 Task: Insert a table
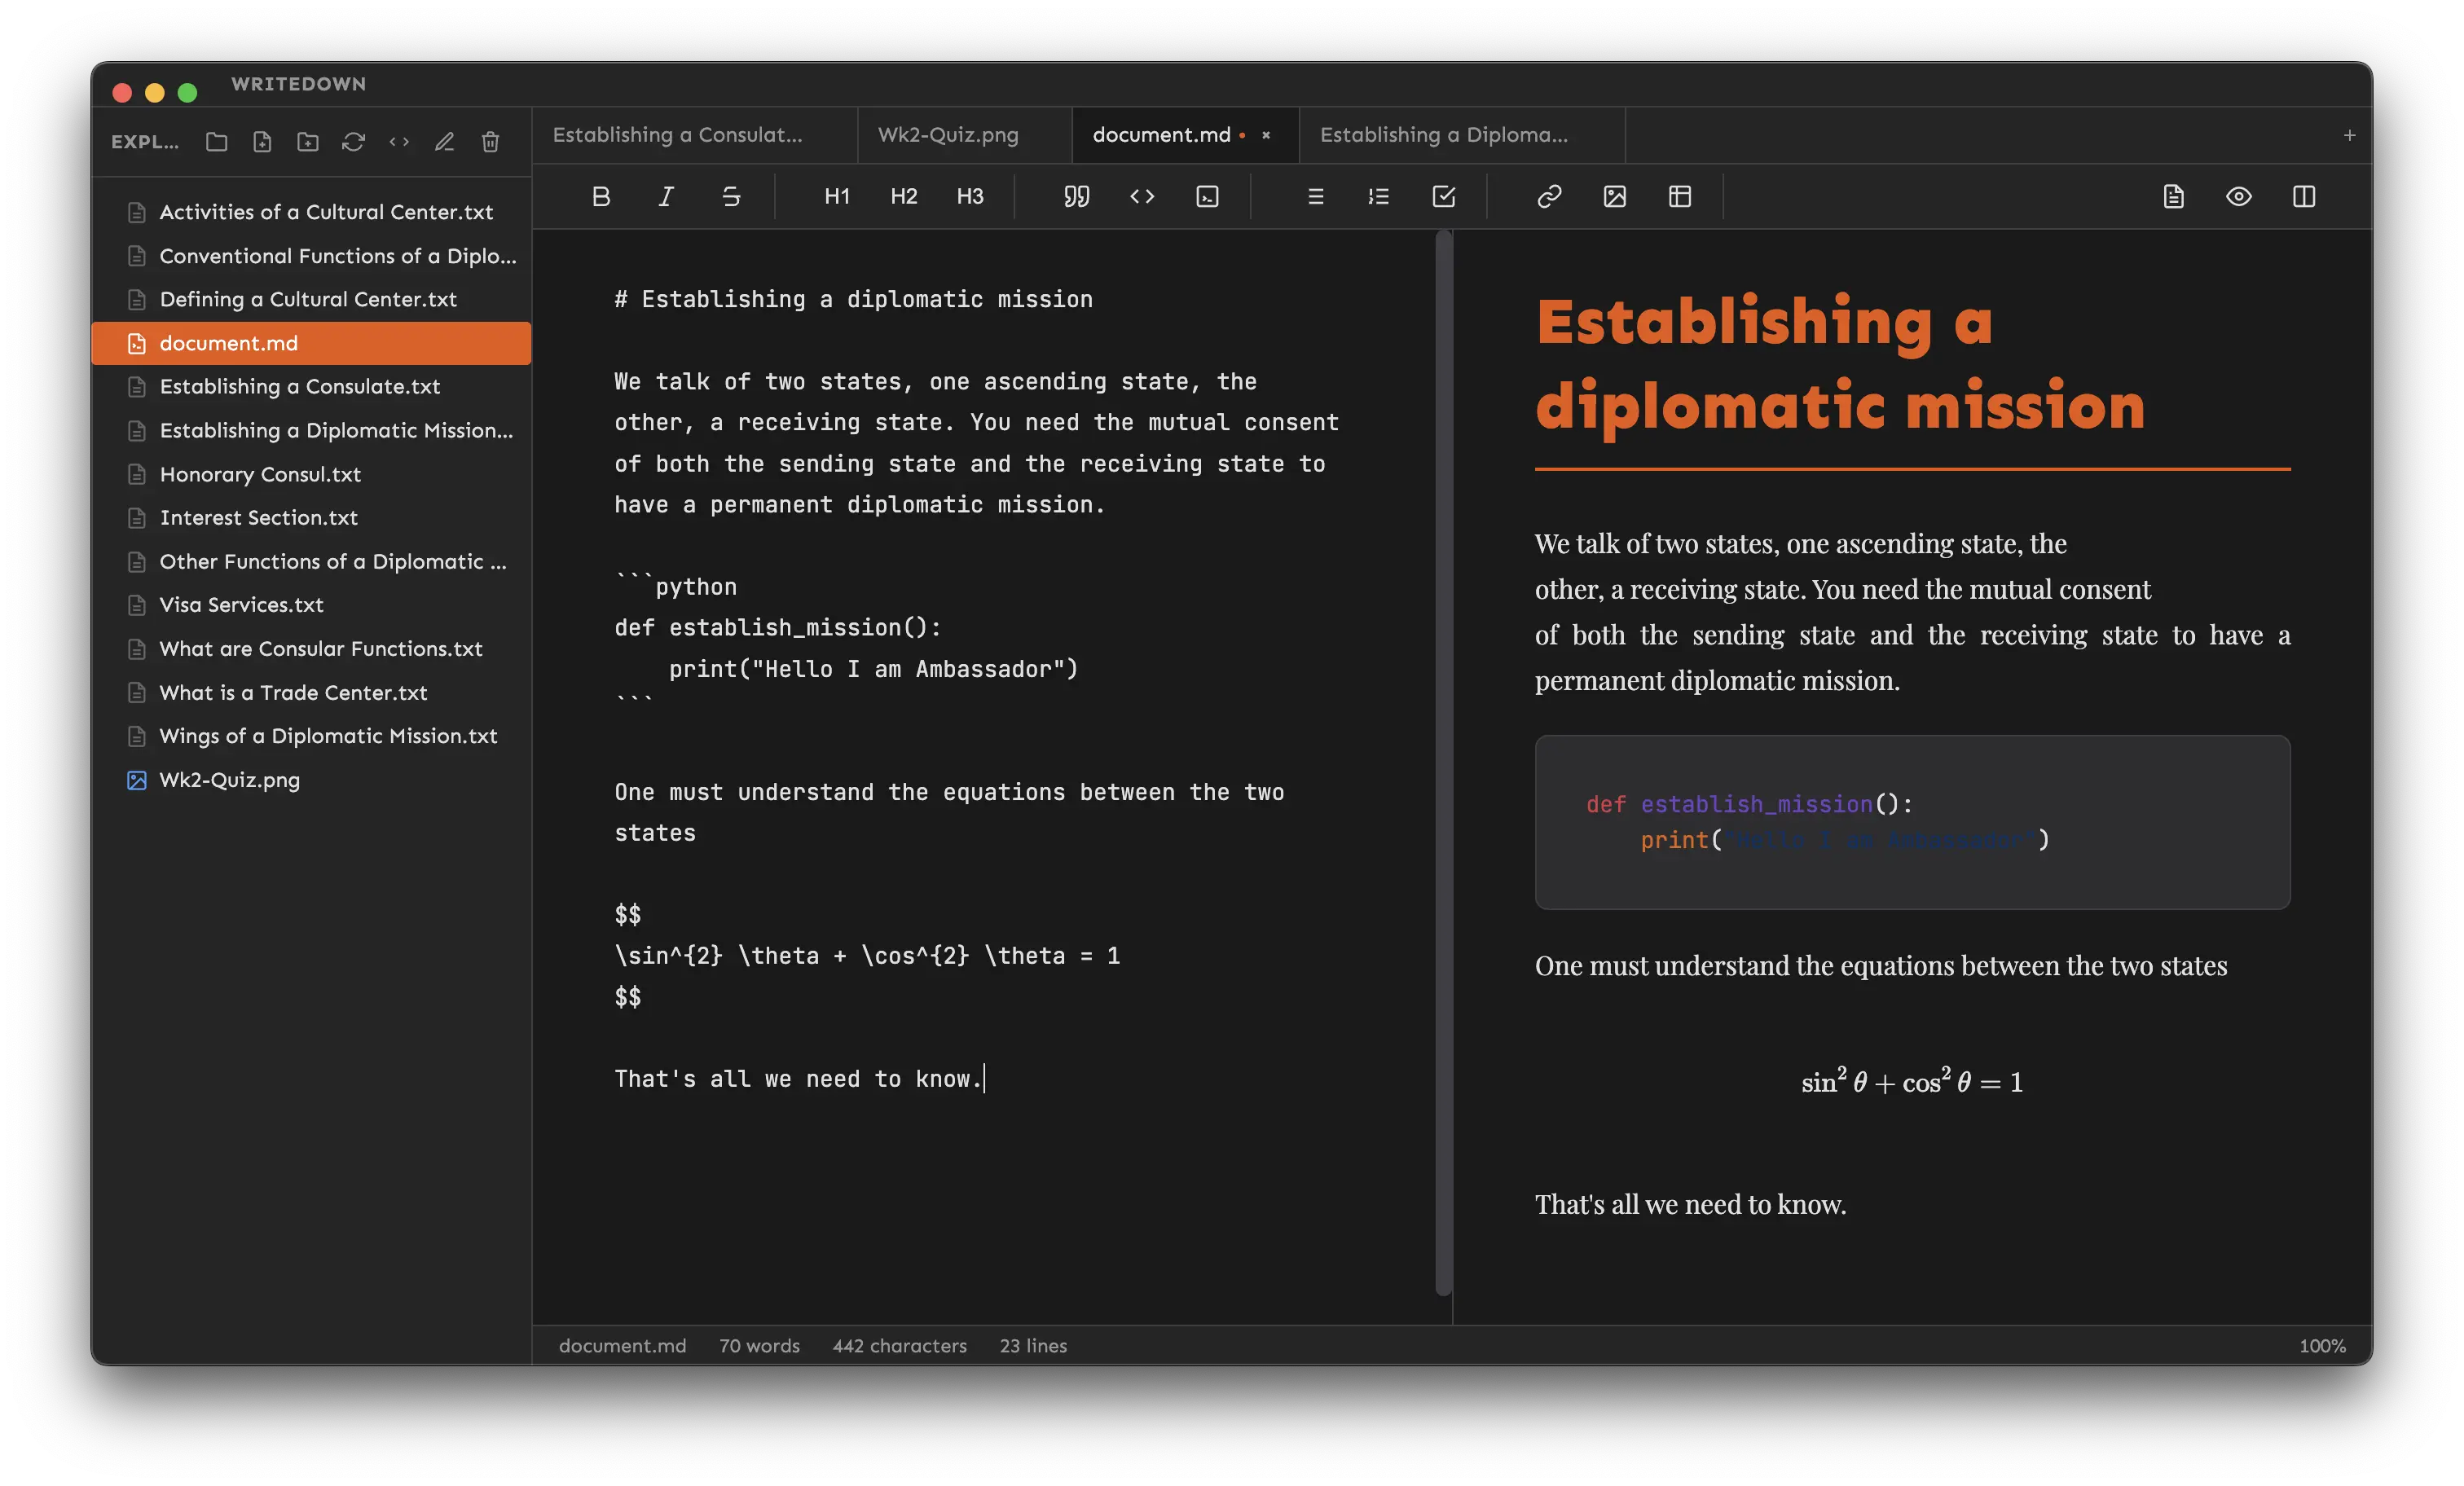tap(1679, 196)
